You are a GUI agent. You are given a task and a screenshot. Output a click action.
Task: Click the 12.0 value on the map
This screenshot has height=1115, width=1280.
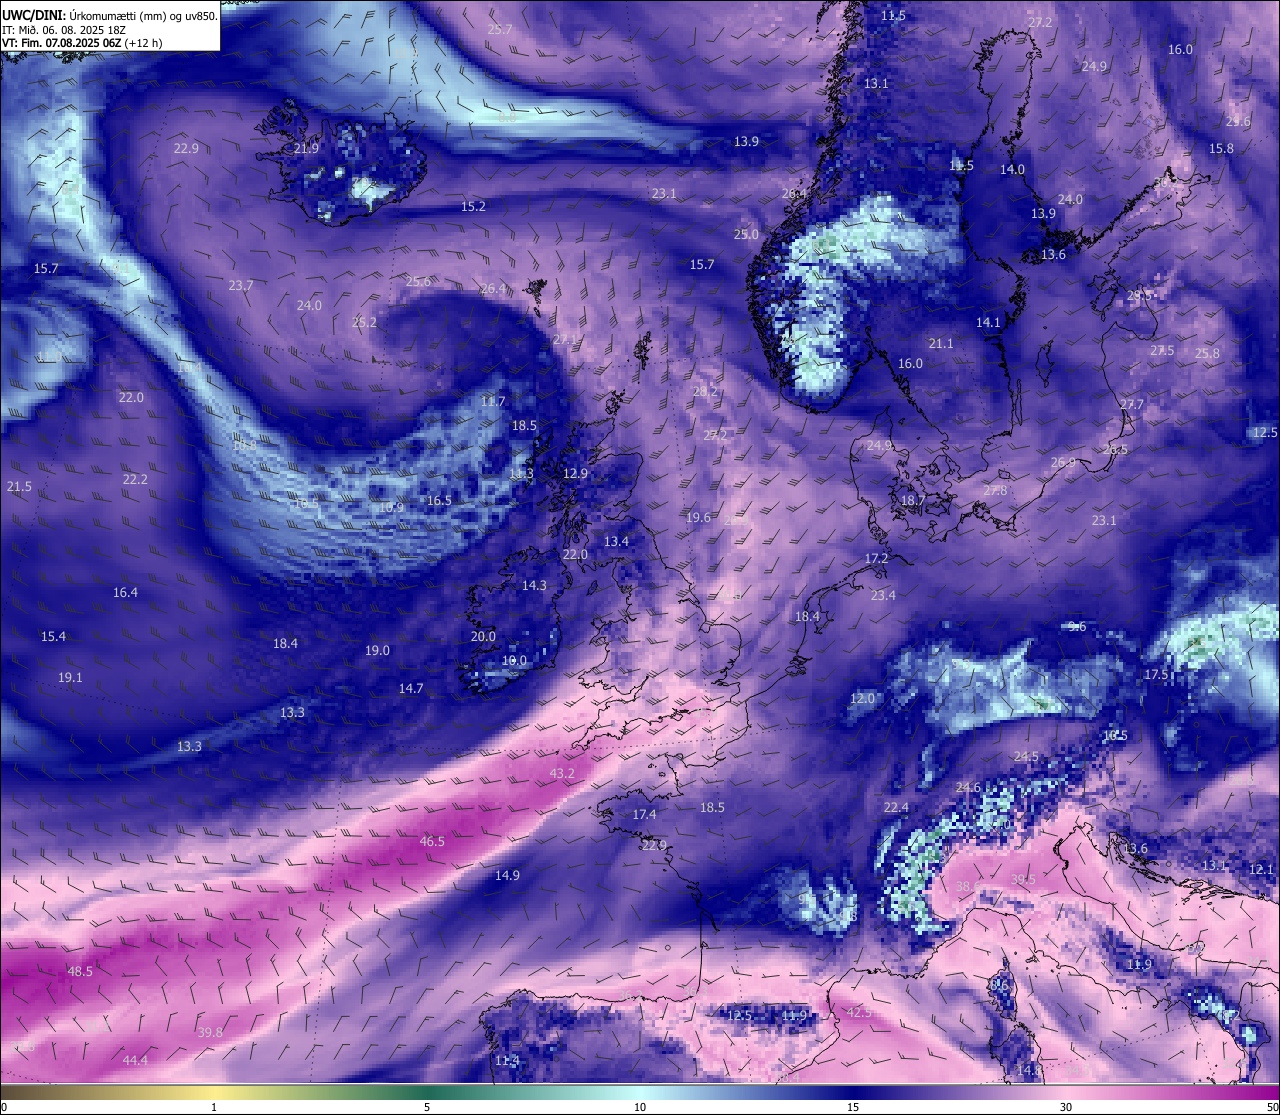point(862,698)
